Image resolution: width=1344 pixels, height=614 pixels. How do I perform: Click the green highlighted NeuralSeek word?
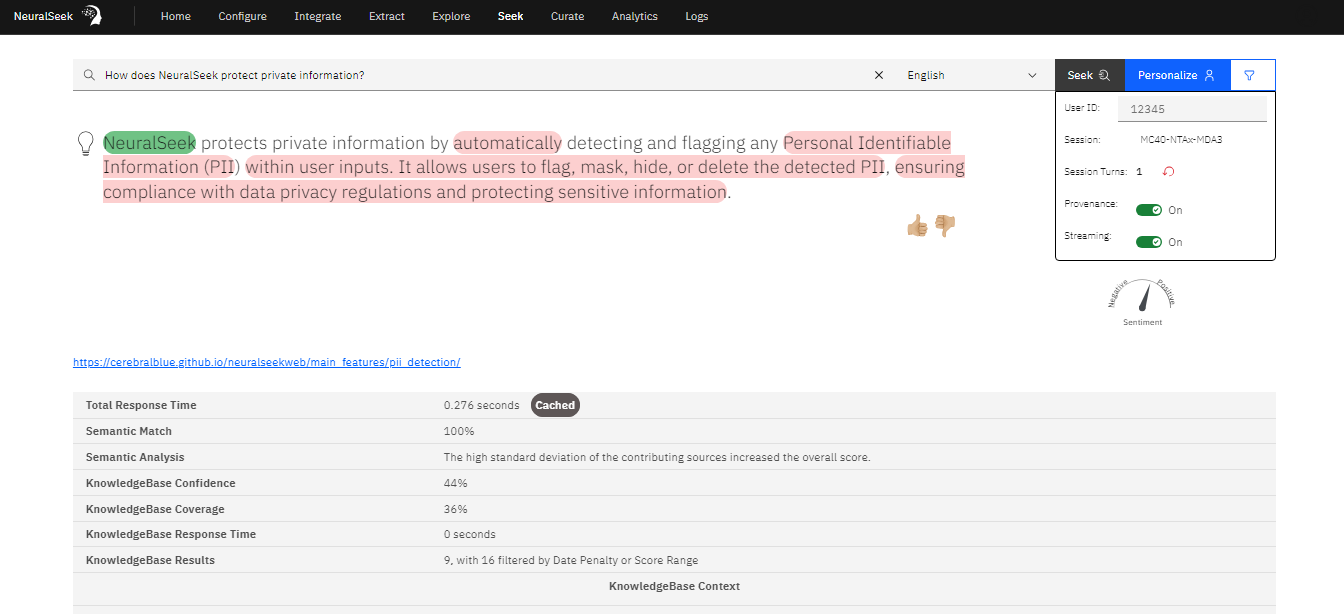coord(150,142)
